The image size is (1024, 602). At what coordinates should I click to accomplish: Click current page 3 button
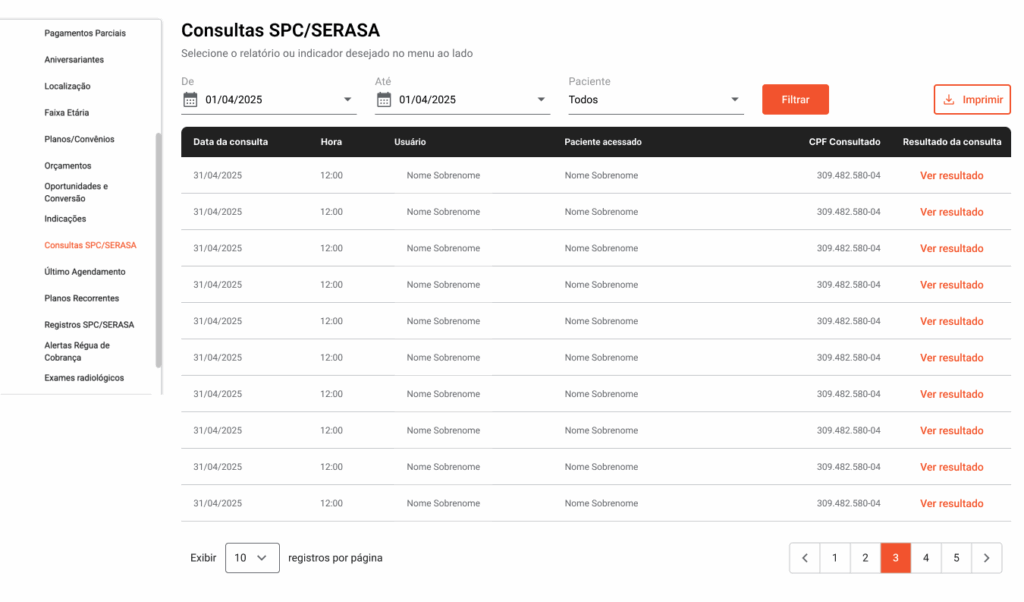coord(895,558)
